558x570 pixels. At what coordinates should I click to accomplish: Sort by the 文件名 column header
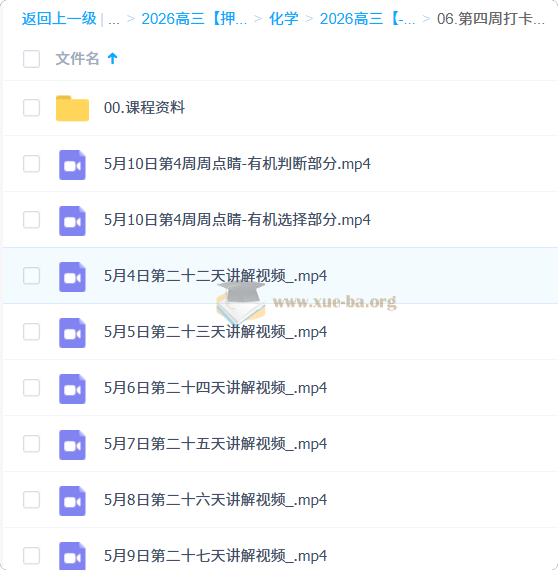click(77, 59)
